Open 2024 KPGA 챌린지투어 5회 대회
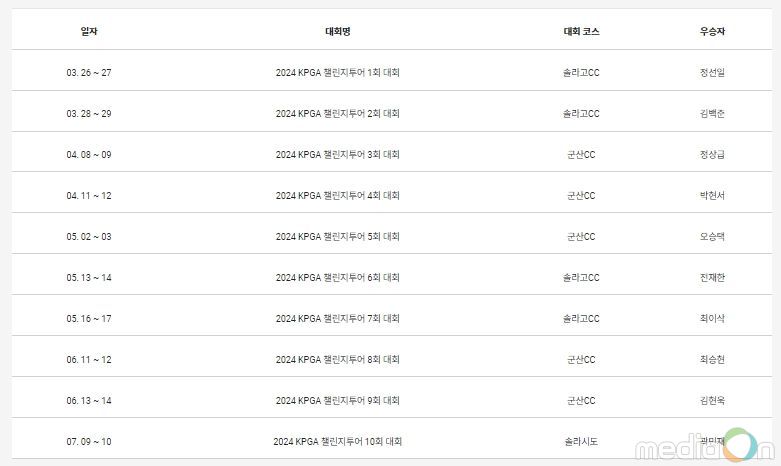 [338, 236]
